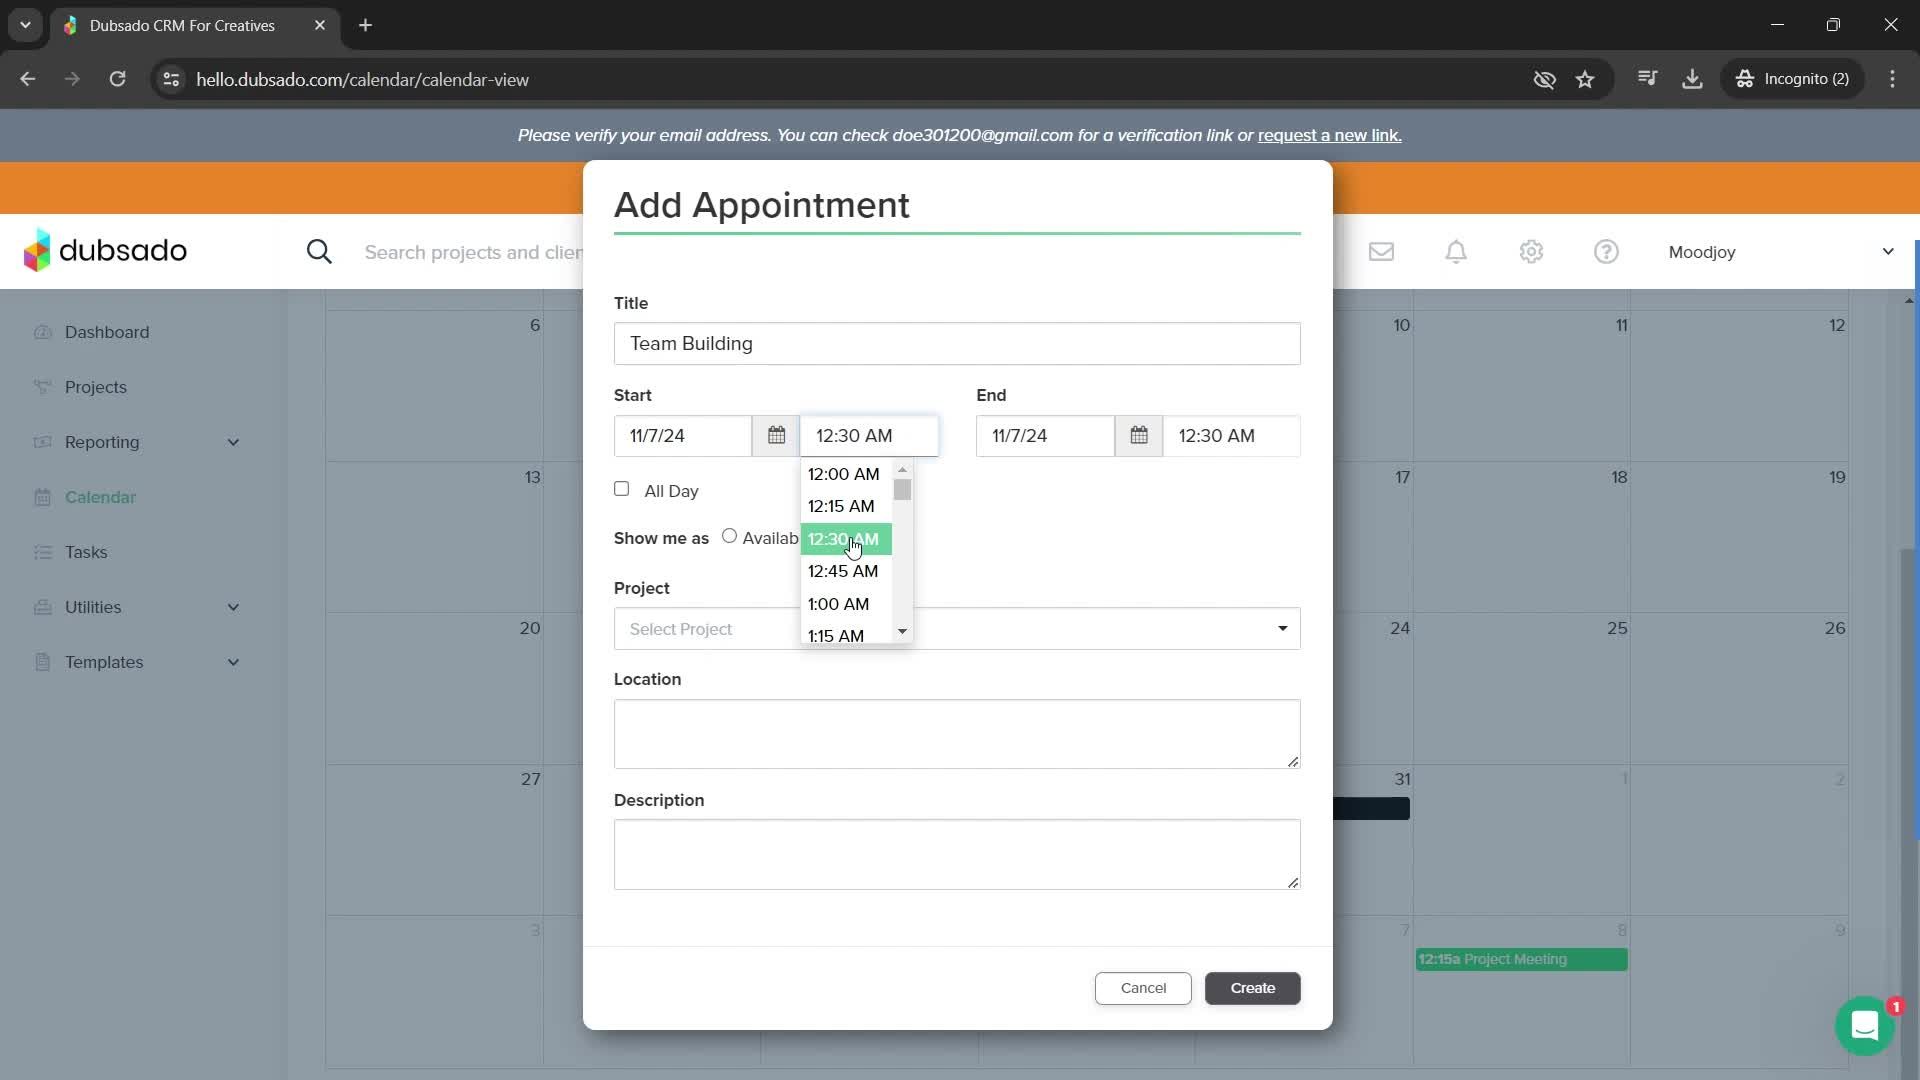Click into the Location text area

tap(956, 734)
